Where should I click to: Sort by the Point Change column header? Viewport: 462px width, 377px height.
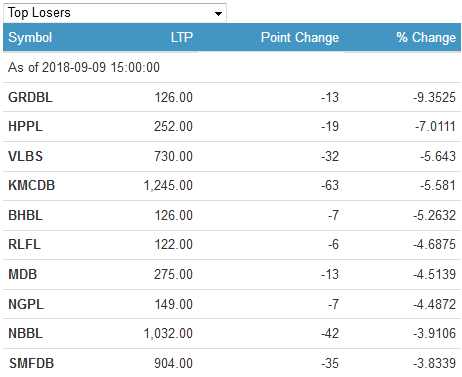[x=300, y=37]
